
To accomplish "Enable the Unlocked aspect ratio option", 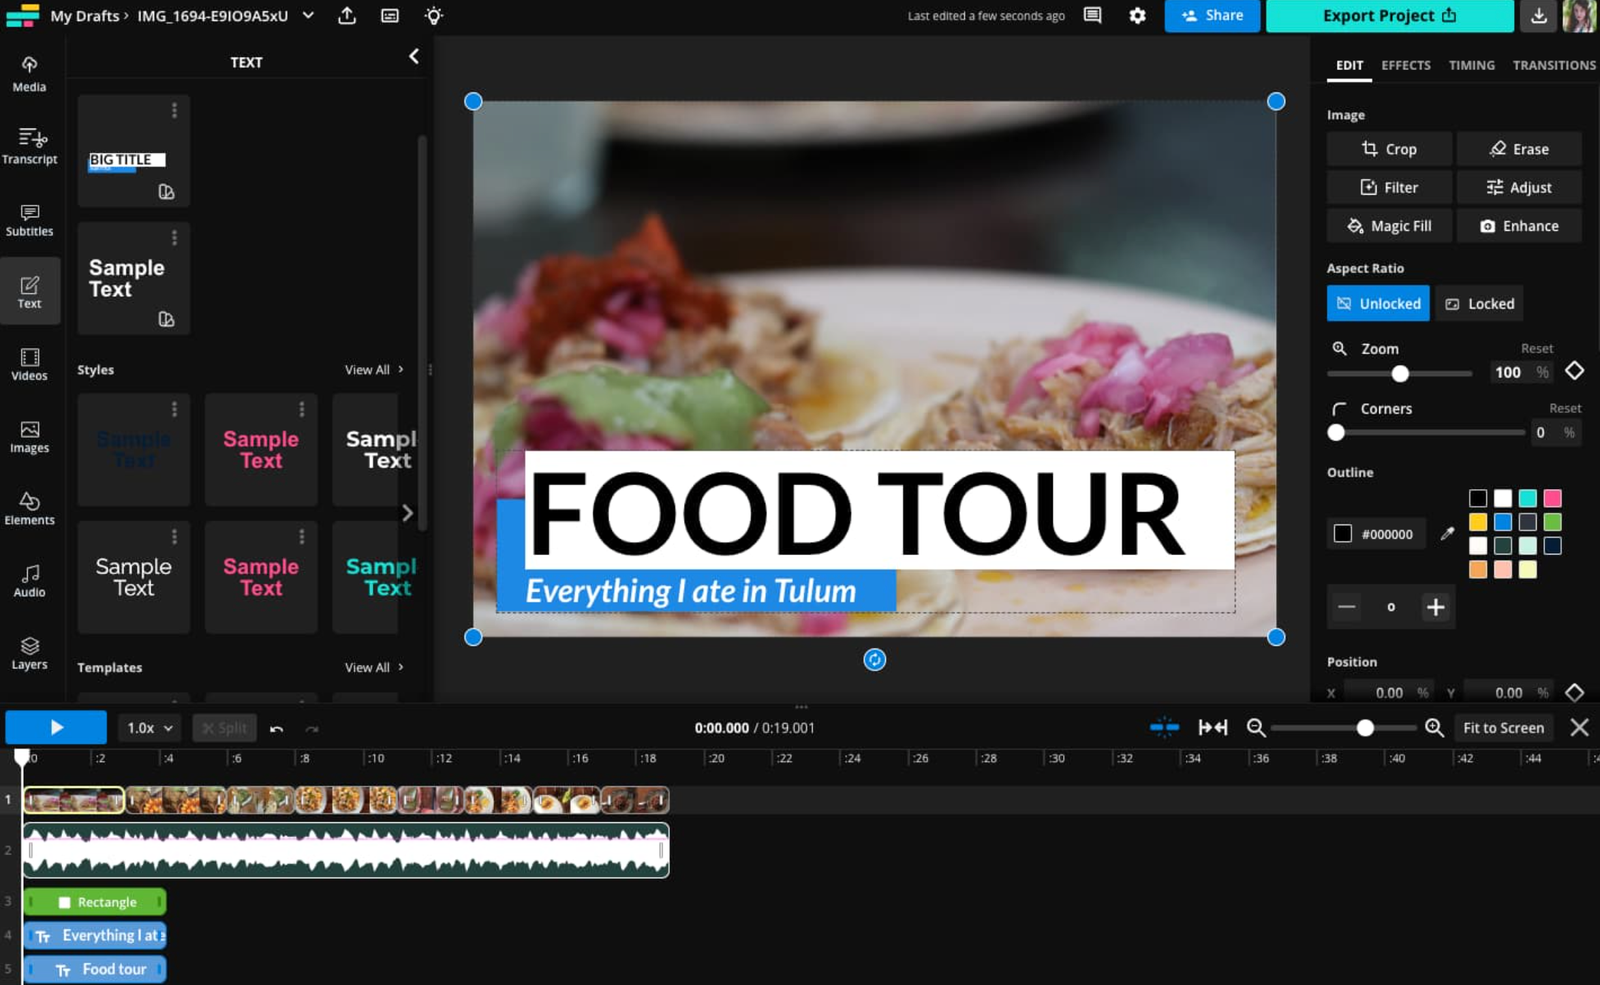I will tap(1377, 303).
